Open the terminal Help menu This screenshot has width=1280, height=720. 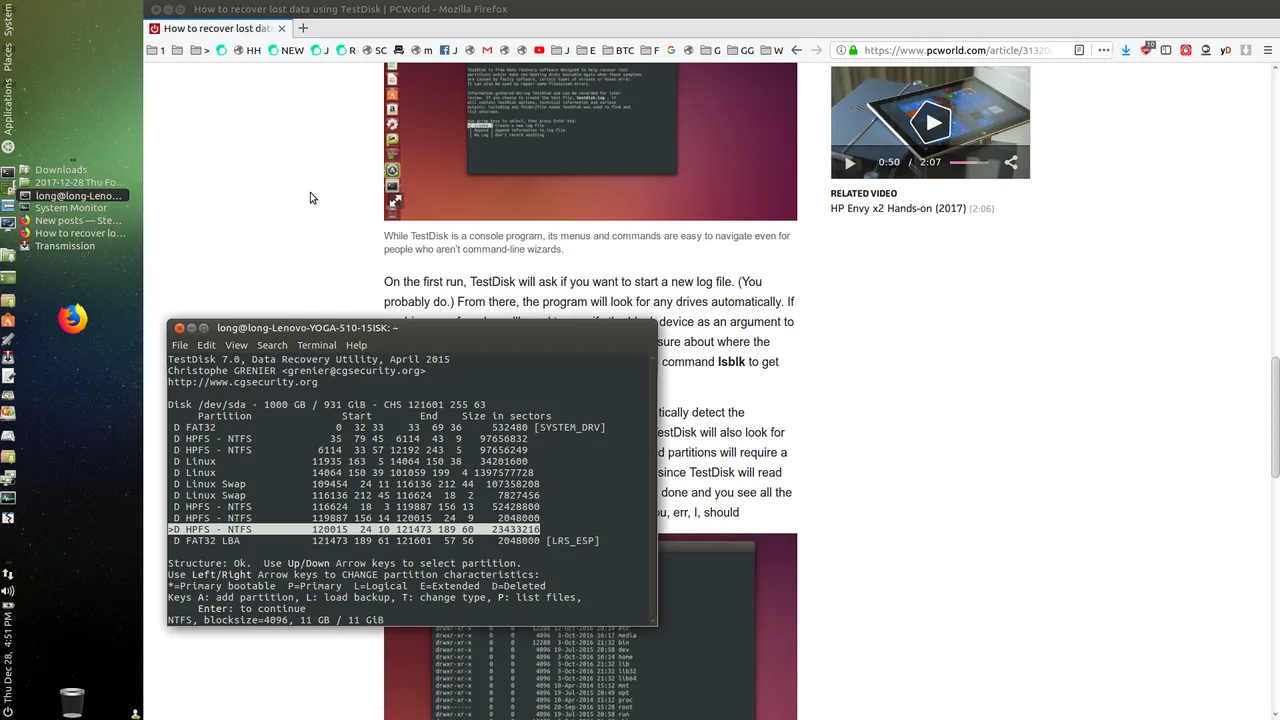coord(356,345)
